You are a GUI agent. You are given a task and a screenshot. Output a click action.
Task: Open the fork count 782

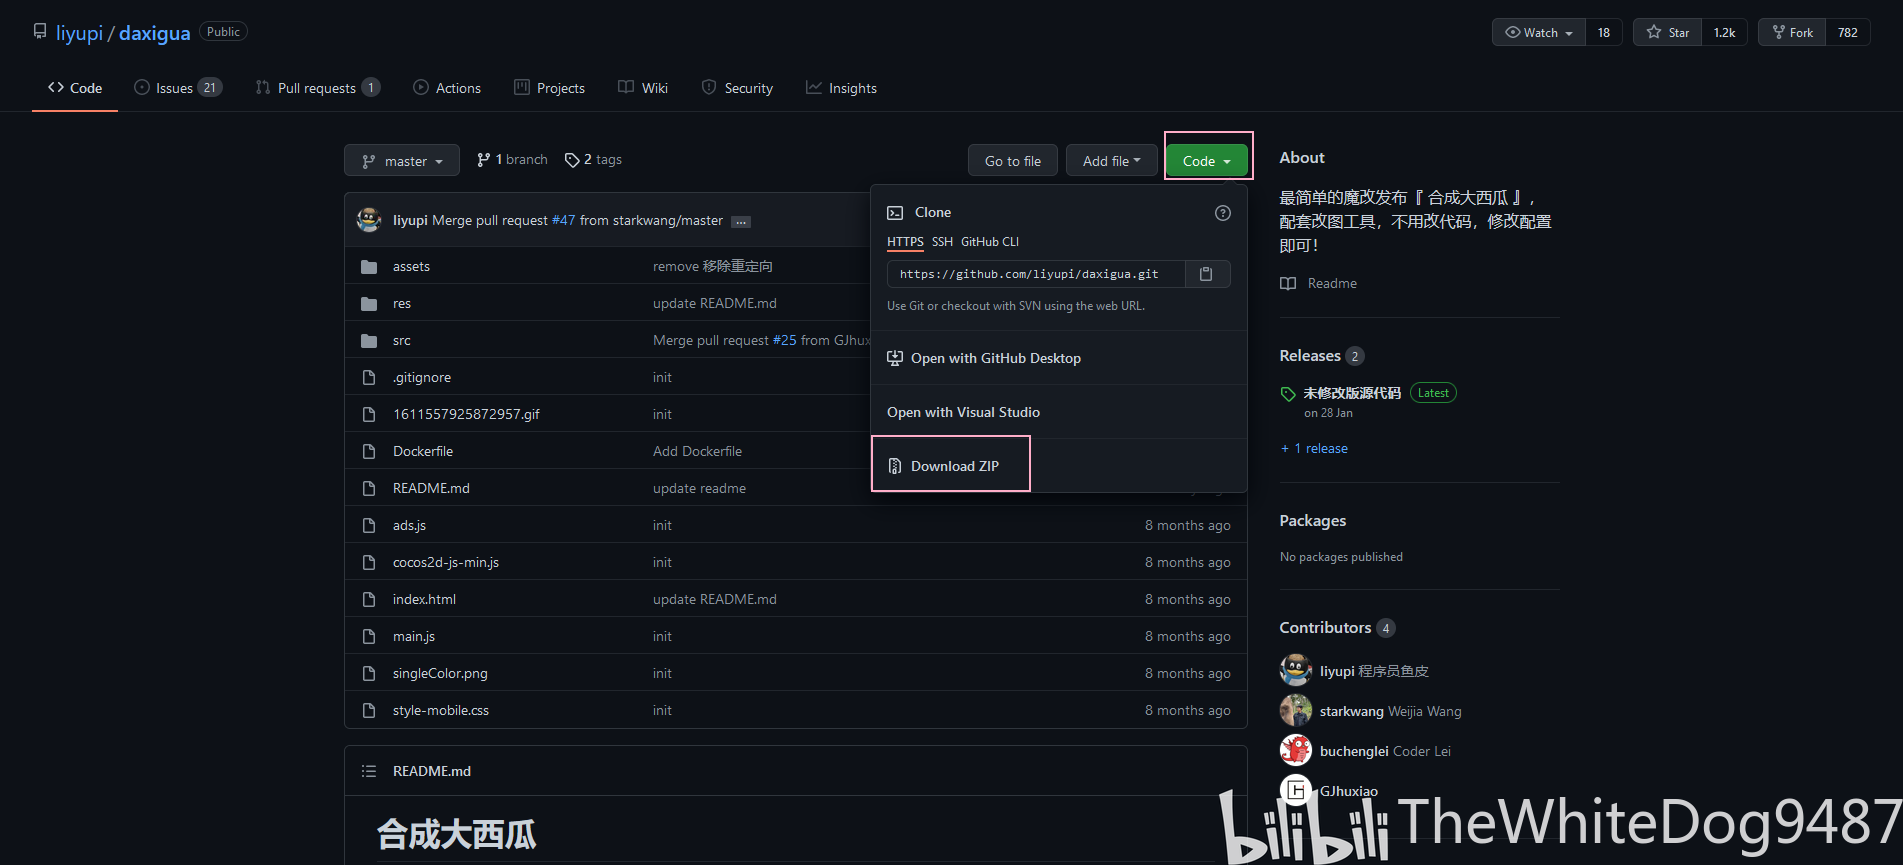(1848, 32)
